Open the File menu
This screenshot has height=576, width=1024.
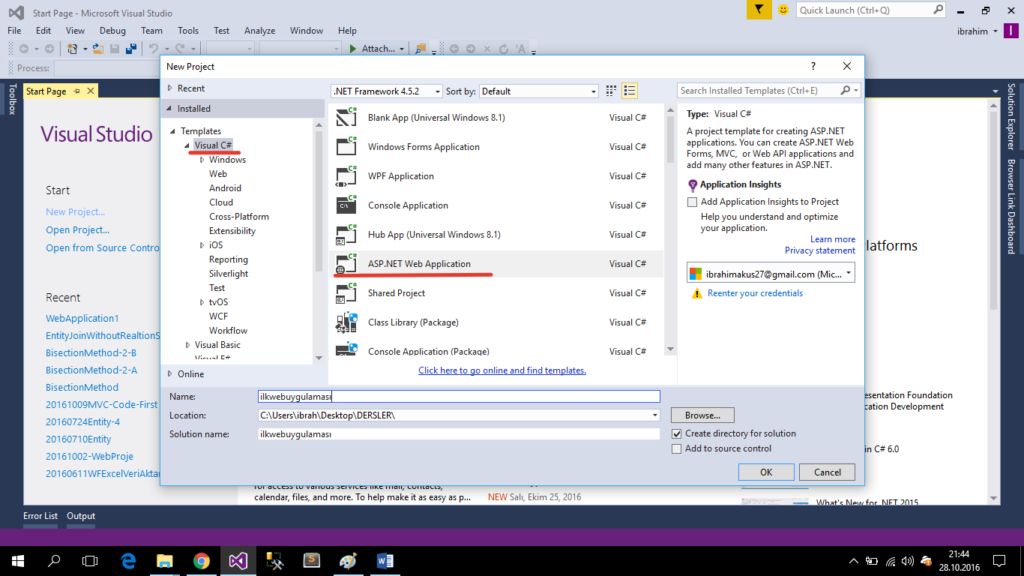pyautogui.click(x=14, y=31)
